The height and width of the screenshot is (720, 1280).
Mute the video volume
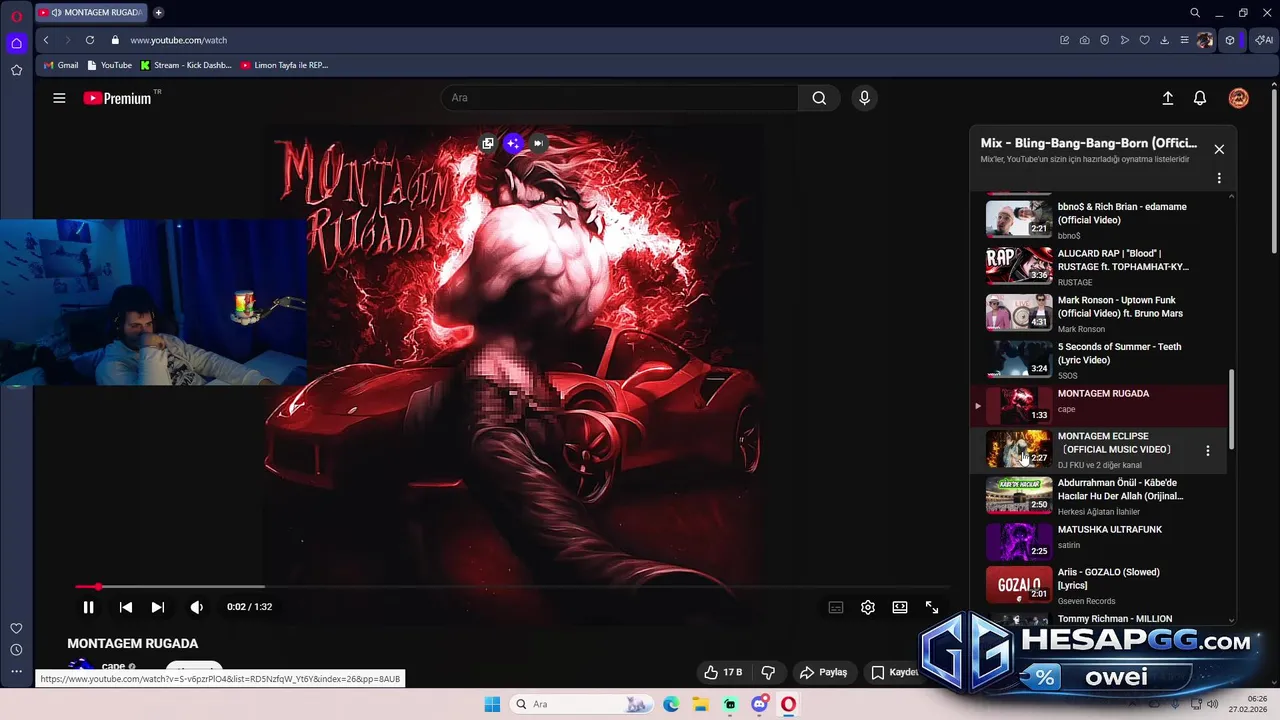[196, 607]
